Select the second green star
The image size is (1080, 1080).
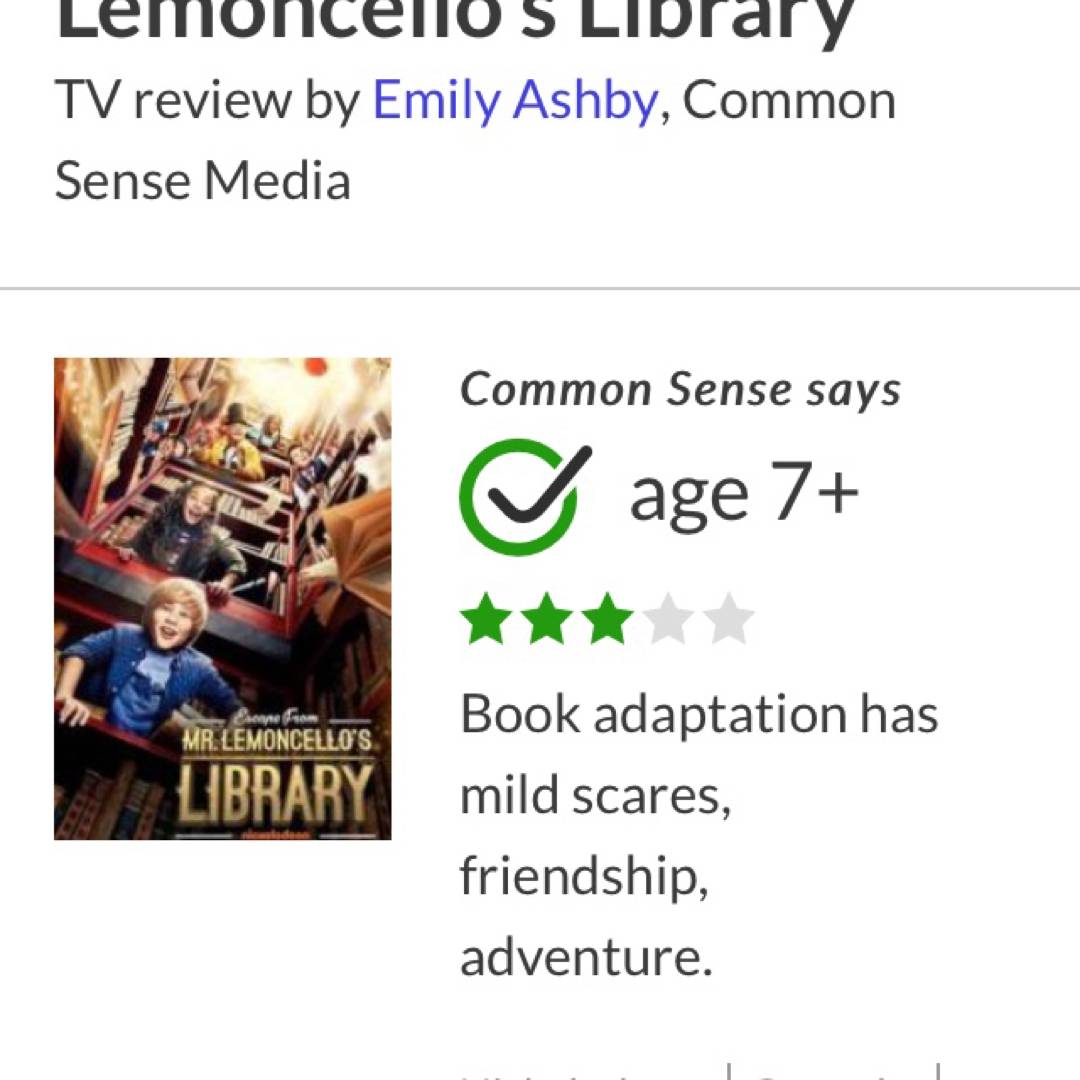546,620
